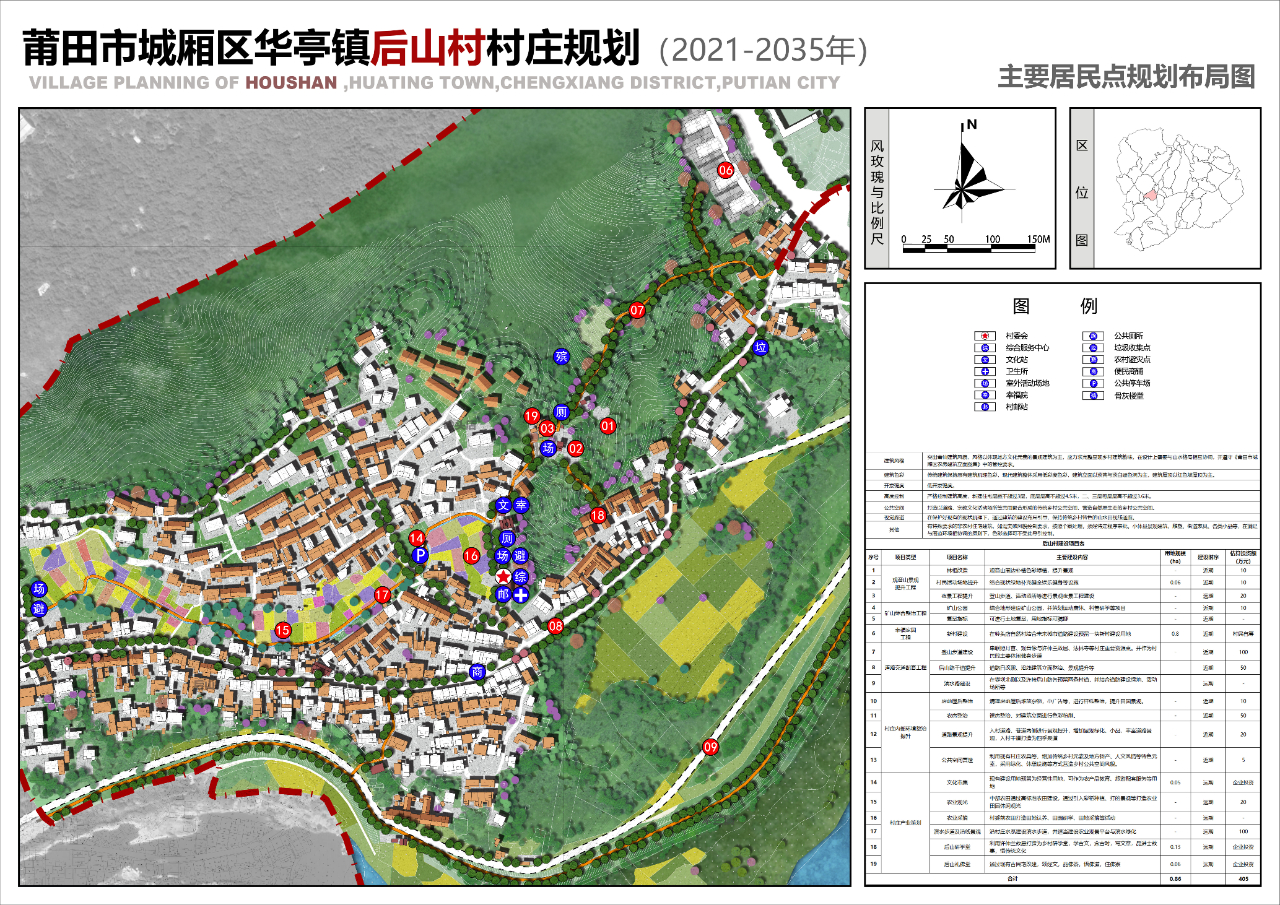This screenshot has width=1280, height=905.
Task: Click legend label 综合服务中心
Action: click(1028, 348)
